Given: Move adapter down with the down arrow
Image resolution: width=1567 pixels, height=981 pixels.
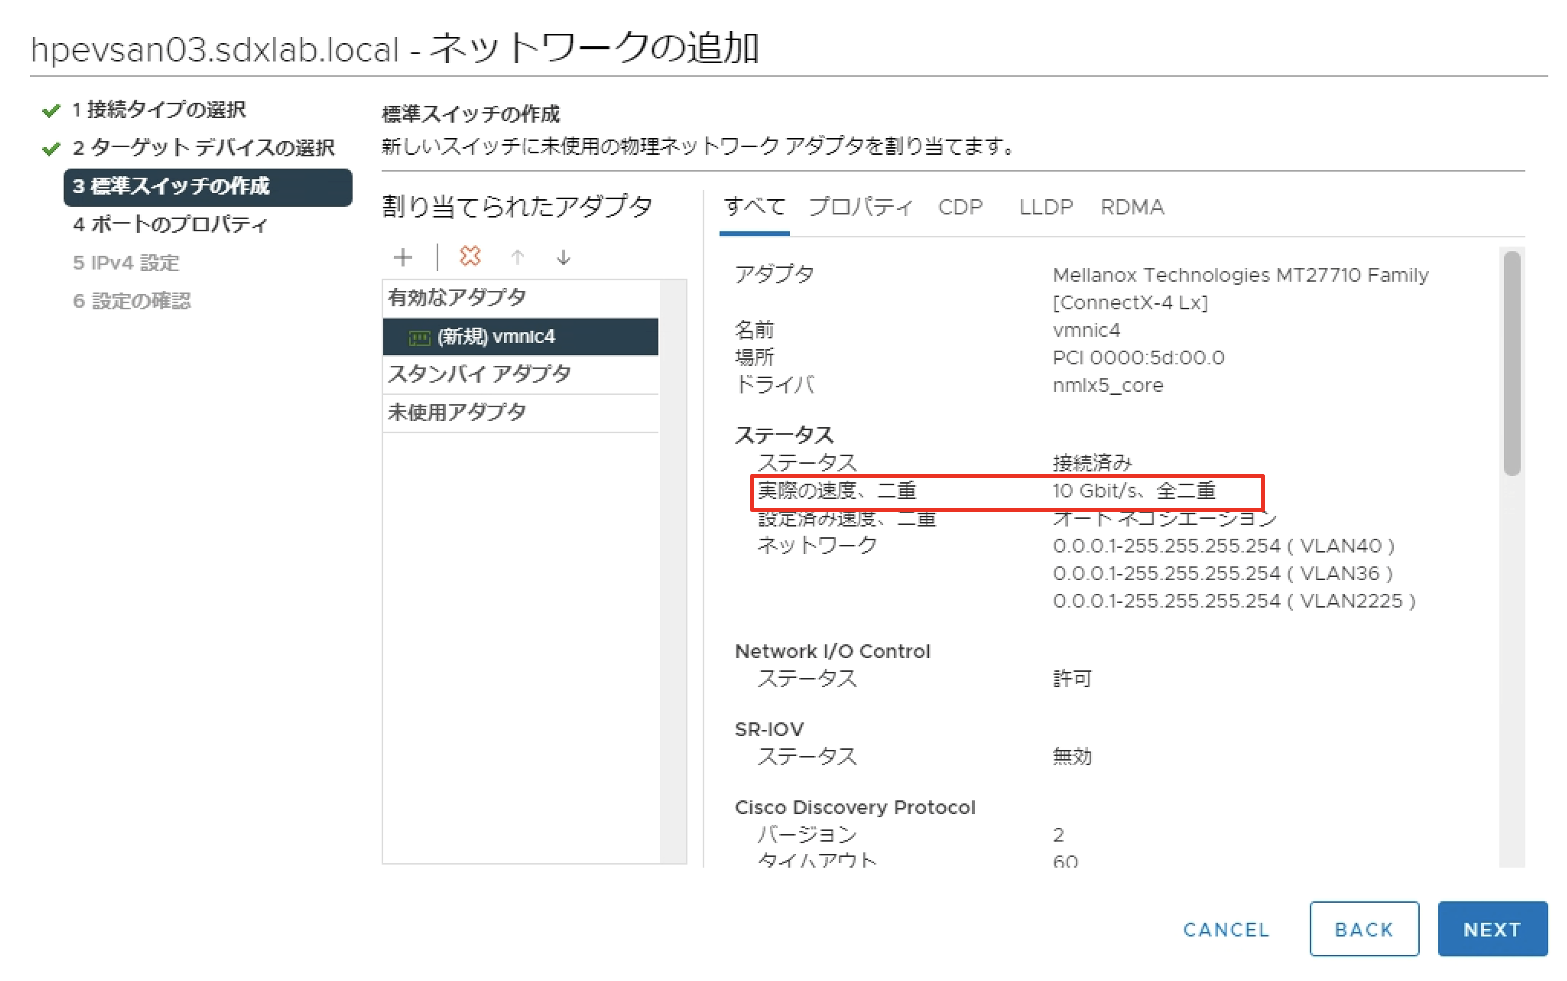Looking at the screenshot, I should pos(564,257).
